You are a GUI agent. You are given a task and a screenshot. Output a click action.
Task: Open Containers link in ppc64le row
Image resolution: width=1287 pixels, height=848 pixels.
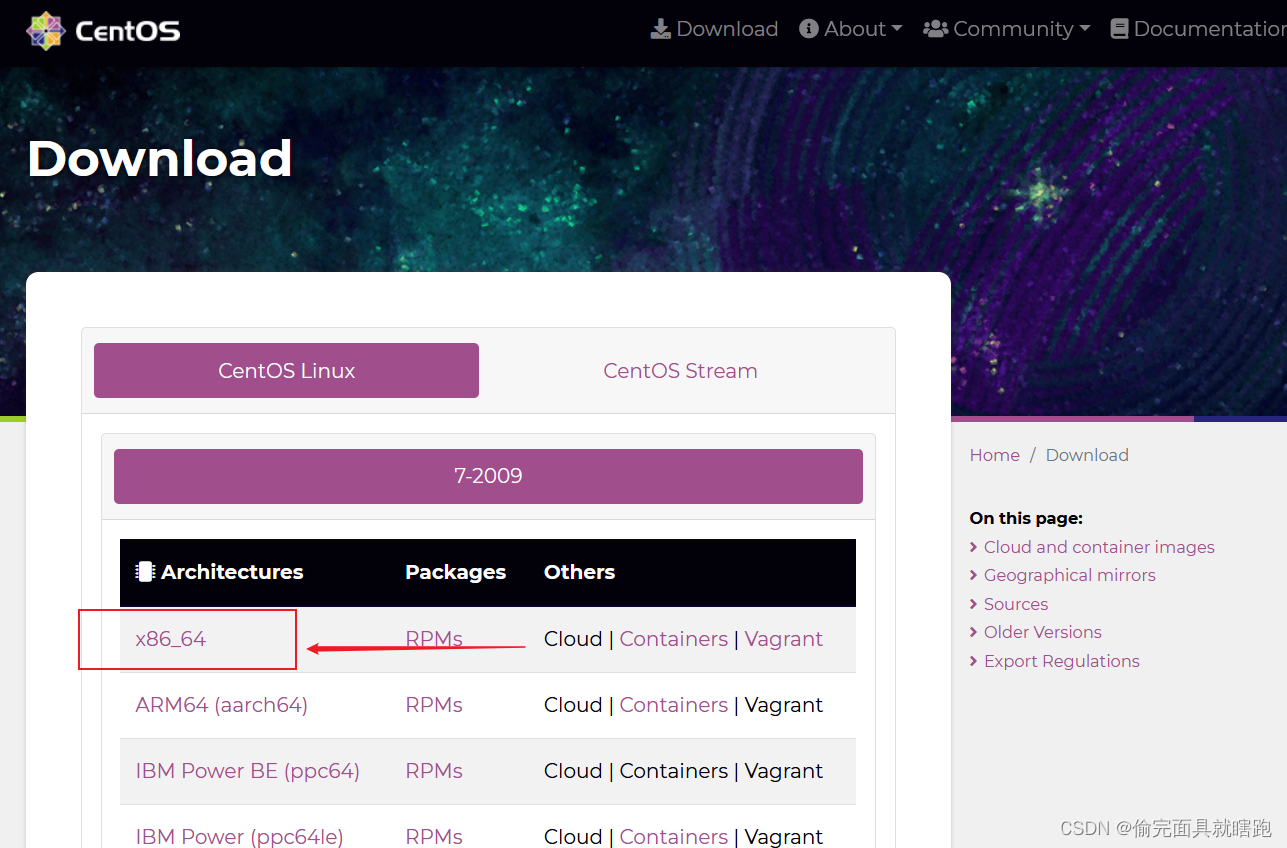click(674, 836)
